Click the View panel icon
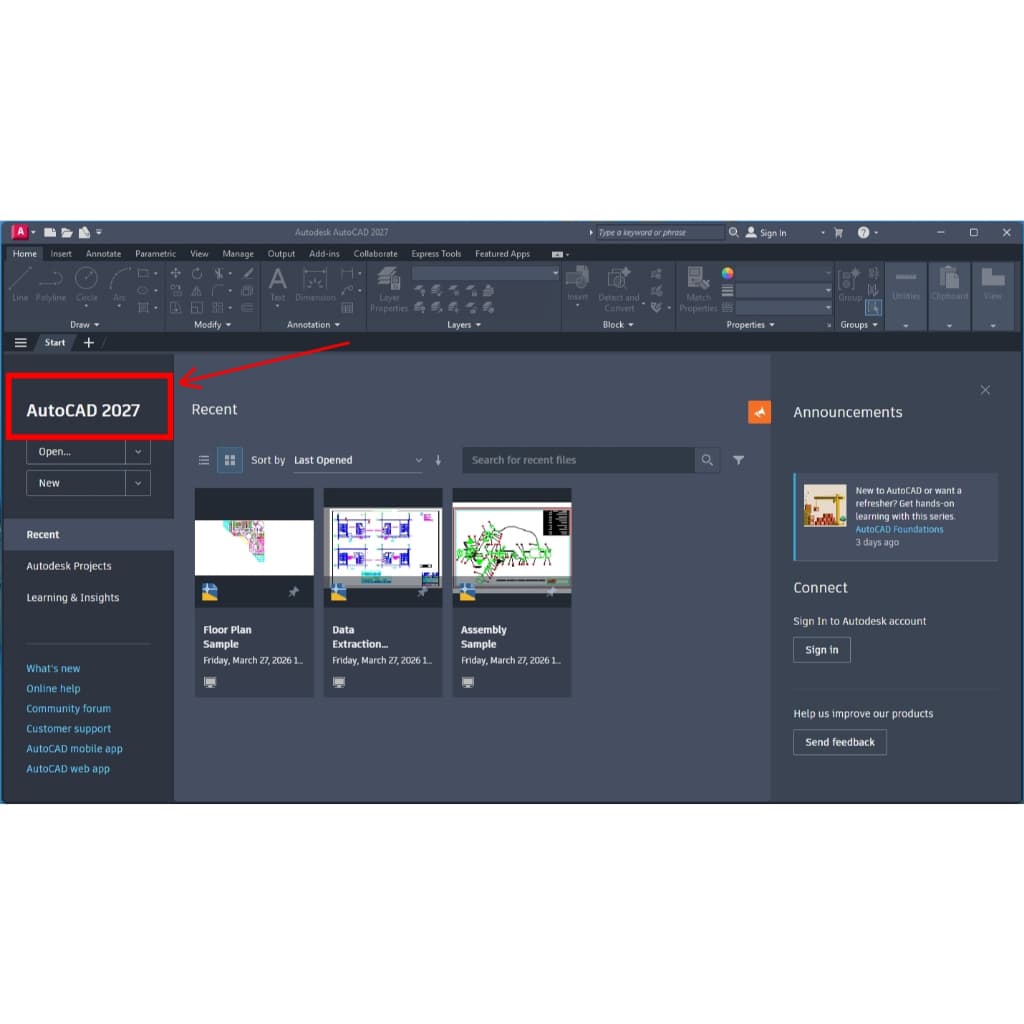Image resolution: width=1024 pixels, height=1024 pixels. (993, 285)
